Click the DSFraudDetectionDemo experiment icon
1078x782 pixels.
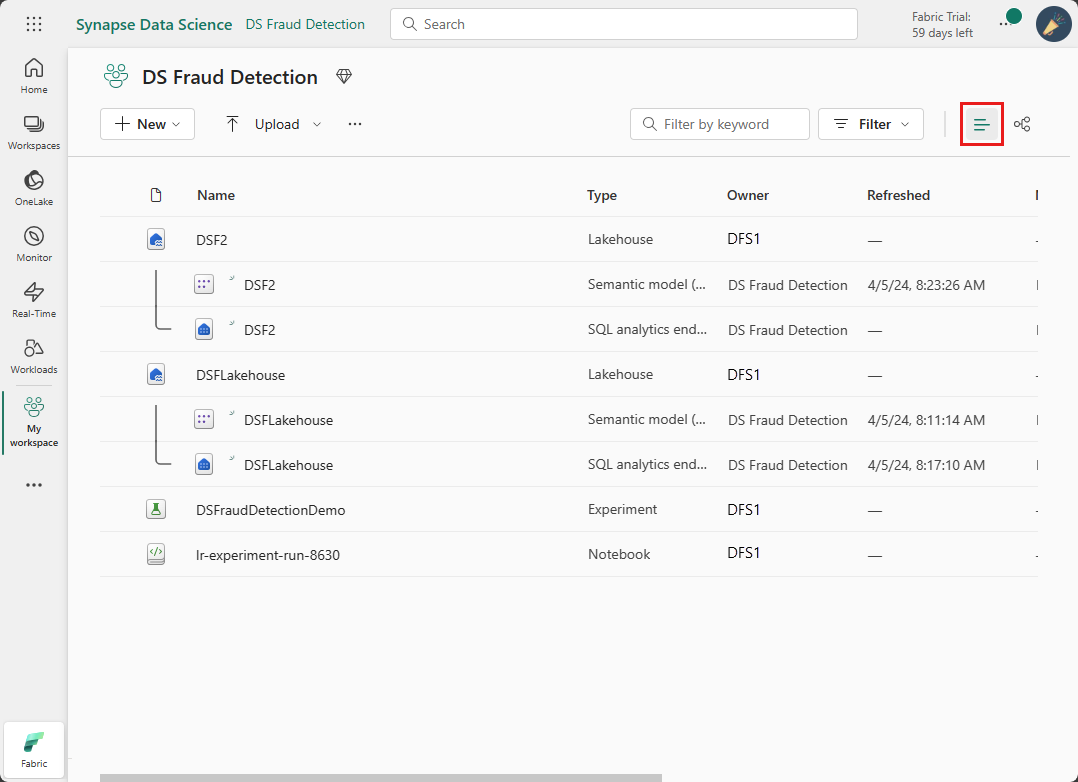pos(156,510)
